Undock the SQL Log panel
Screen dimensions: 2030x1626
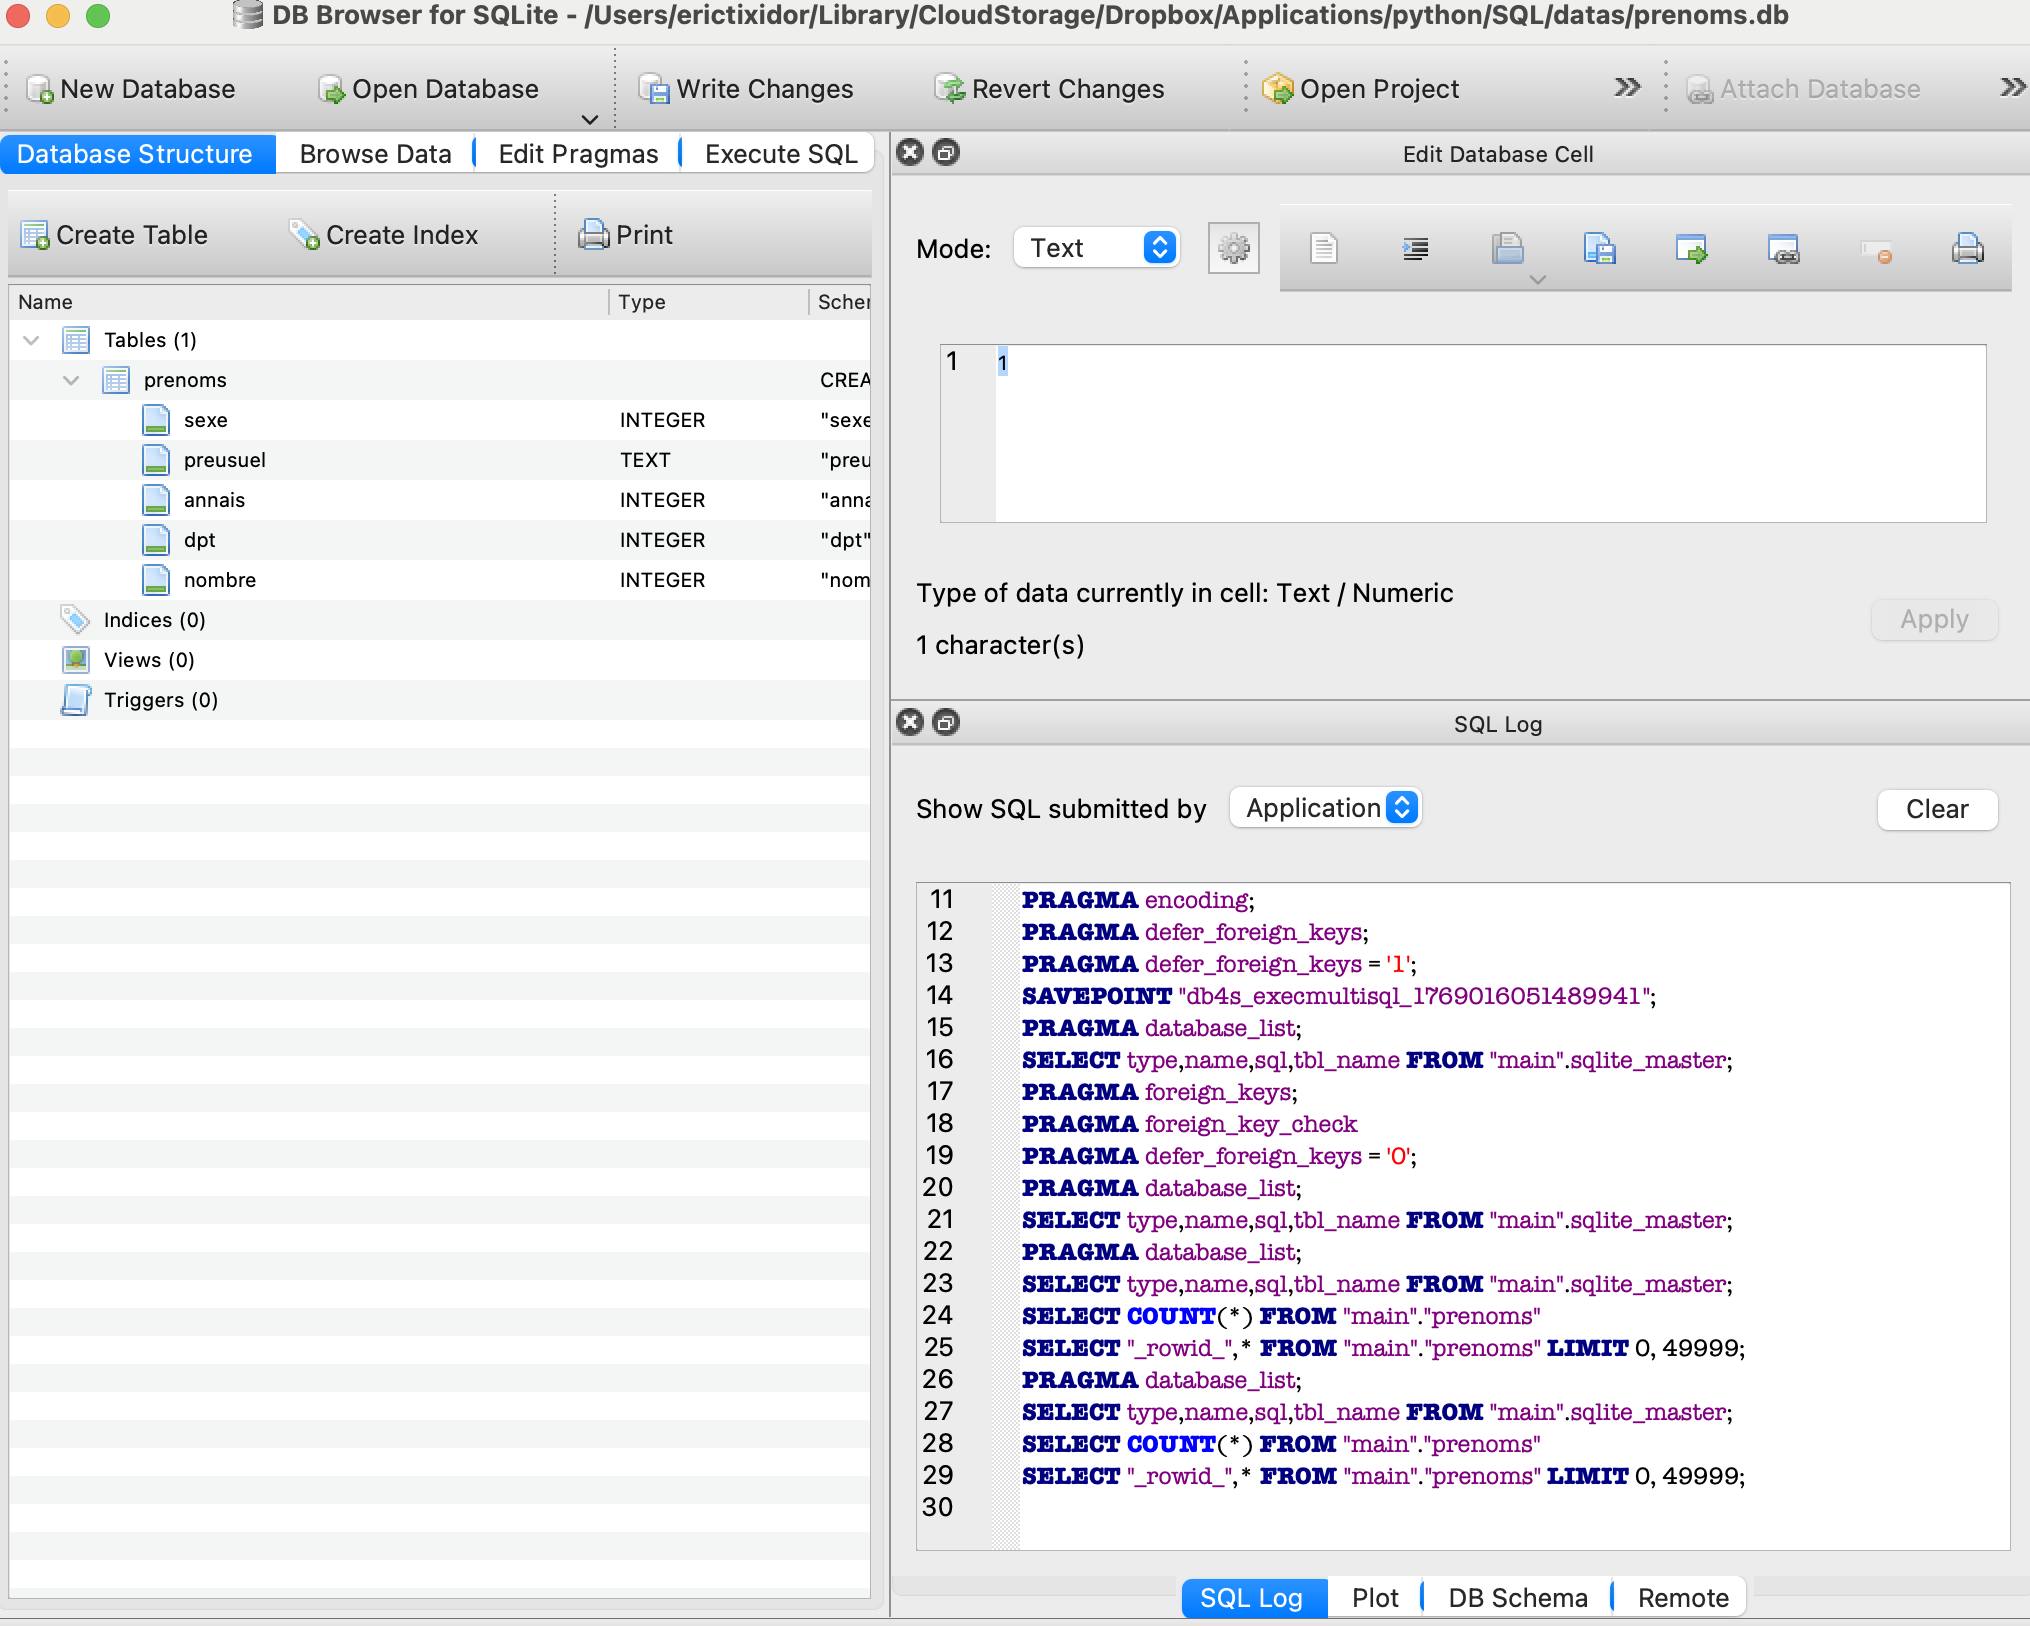click(945, 722)
